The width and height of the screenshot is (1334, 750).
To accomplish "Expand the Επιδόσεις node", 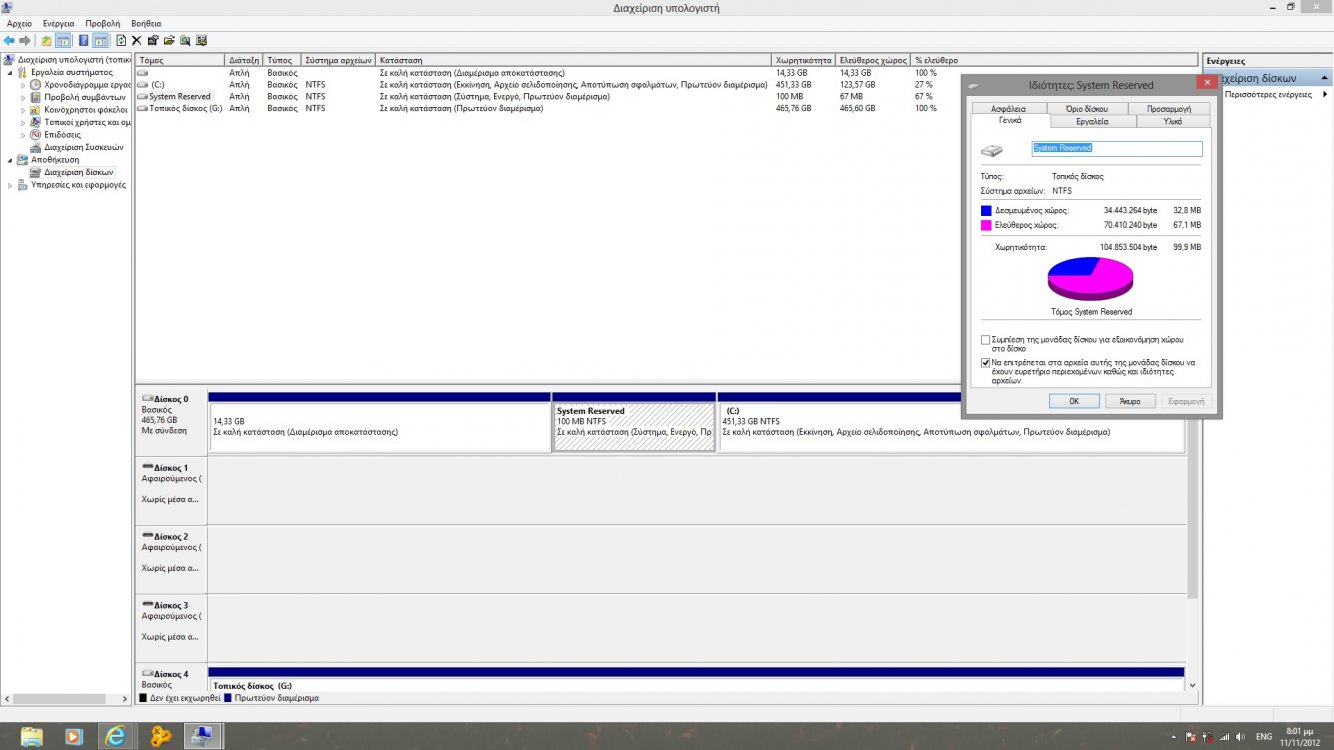I will (x=23, y=134).
